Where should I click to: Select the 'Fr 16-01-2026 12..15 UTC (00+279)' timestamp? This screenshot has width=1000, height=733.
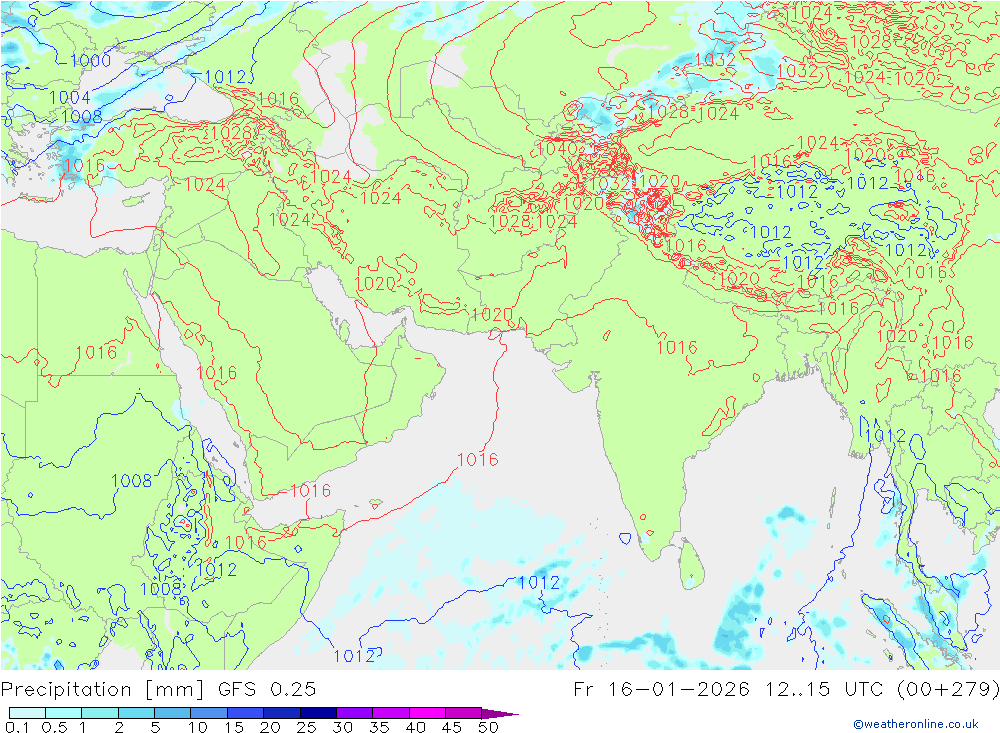[x=786, y=689]
